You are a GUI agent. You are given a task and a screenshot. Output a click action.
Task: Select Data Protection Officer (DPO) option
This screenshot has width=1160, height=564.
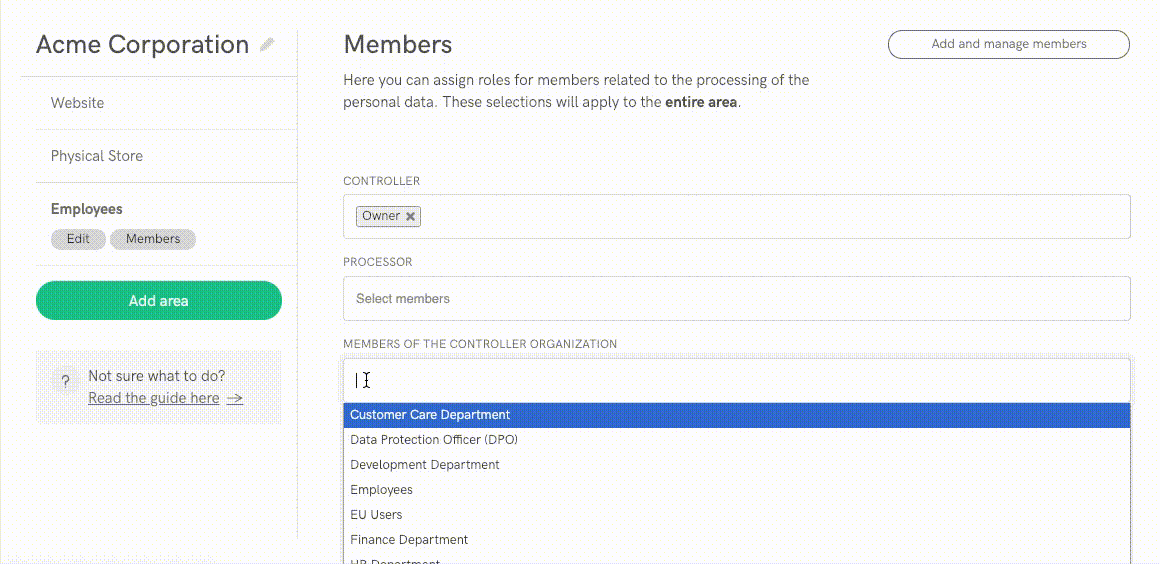434,440
